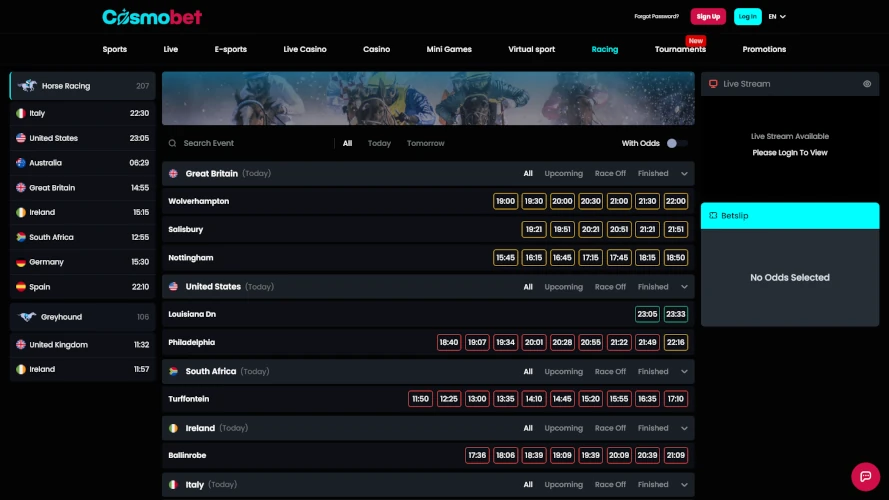This screenshot has width=889, height=500.
Task: Select Turffontein 11:50 race
Action: [x=420, y=399]
